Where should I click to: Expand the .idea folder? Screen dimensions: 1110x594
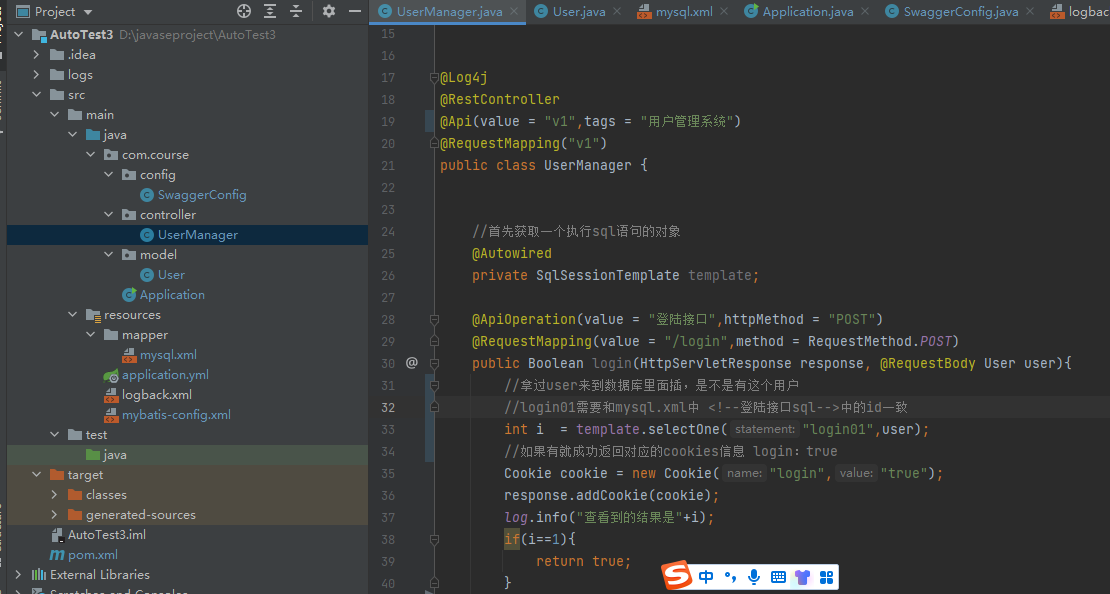[37, 55]
